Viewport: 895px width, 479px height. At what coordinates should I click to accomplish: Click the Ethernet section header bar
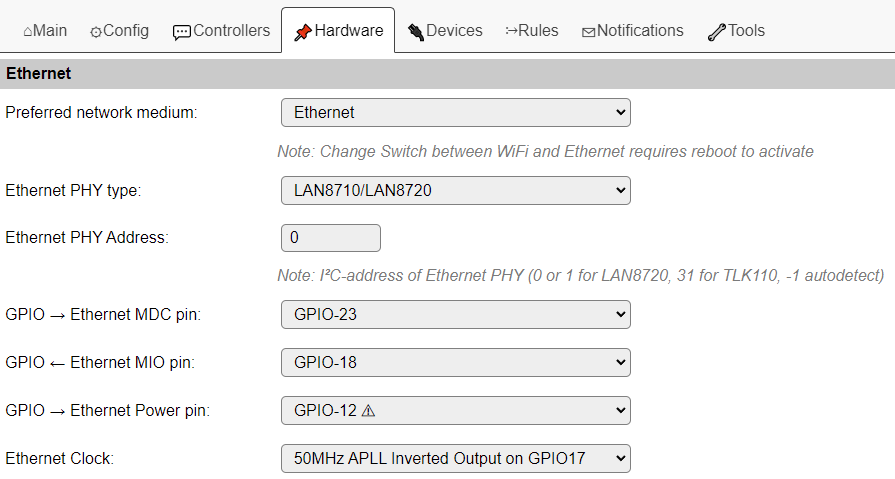[447, 74]
